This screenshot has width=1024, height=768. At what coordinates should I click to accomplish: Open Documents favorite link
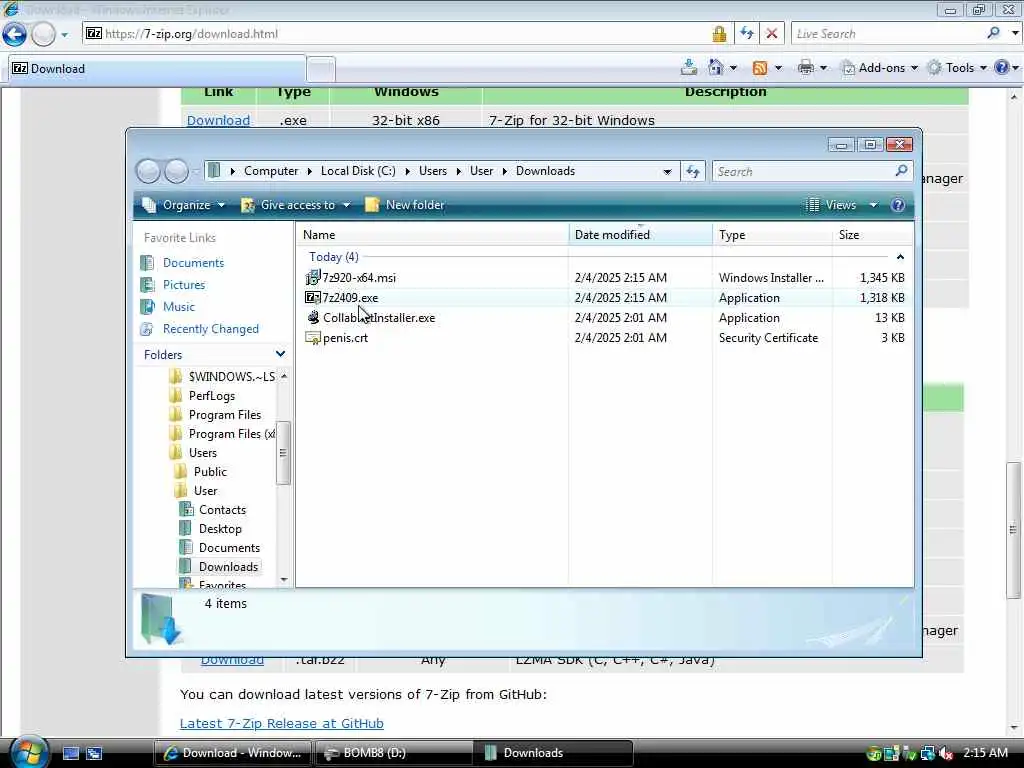point(193,263)
